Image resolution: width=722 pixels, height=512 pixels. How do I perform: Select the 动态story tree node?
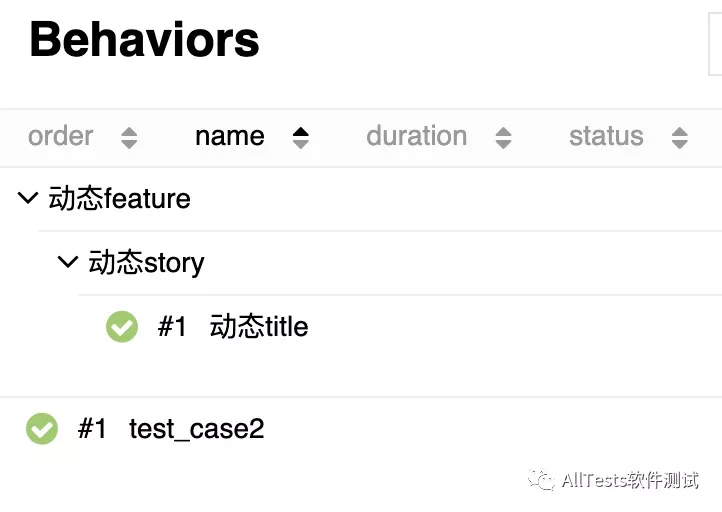146,263
